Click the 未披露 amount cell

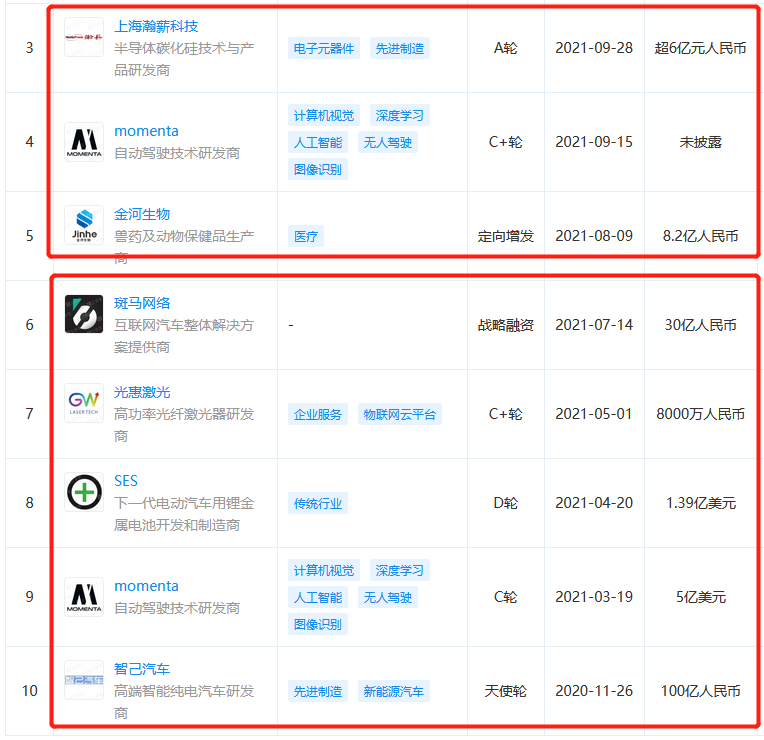(700, 142)
